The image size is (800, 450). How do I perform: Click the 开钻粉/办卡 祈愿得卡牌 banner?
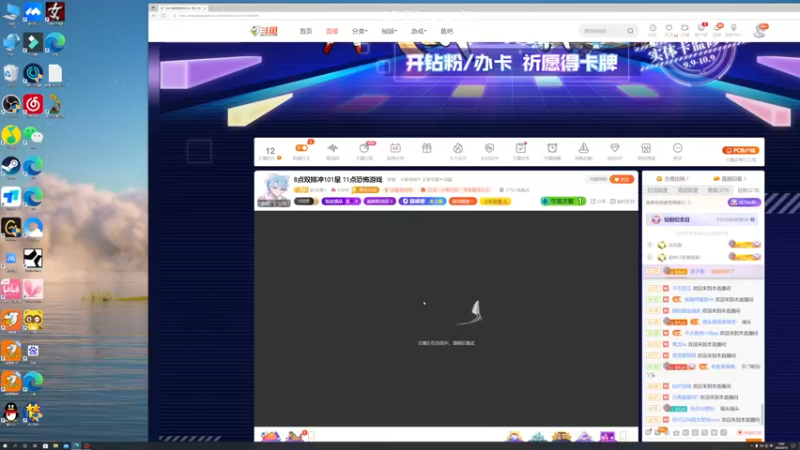511,63
